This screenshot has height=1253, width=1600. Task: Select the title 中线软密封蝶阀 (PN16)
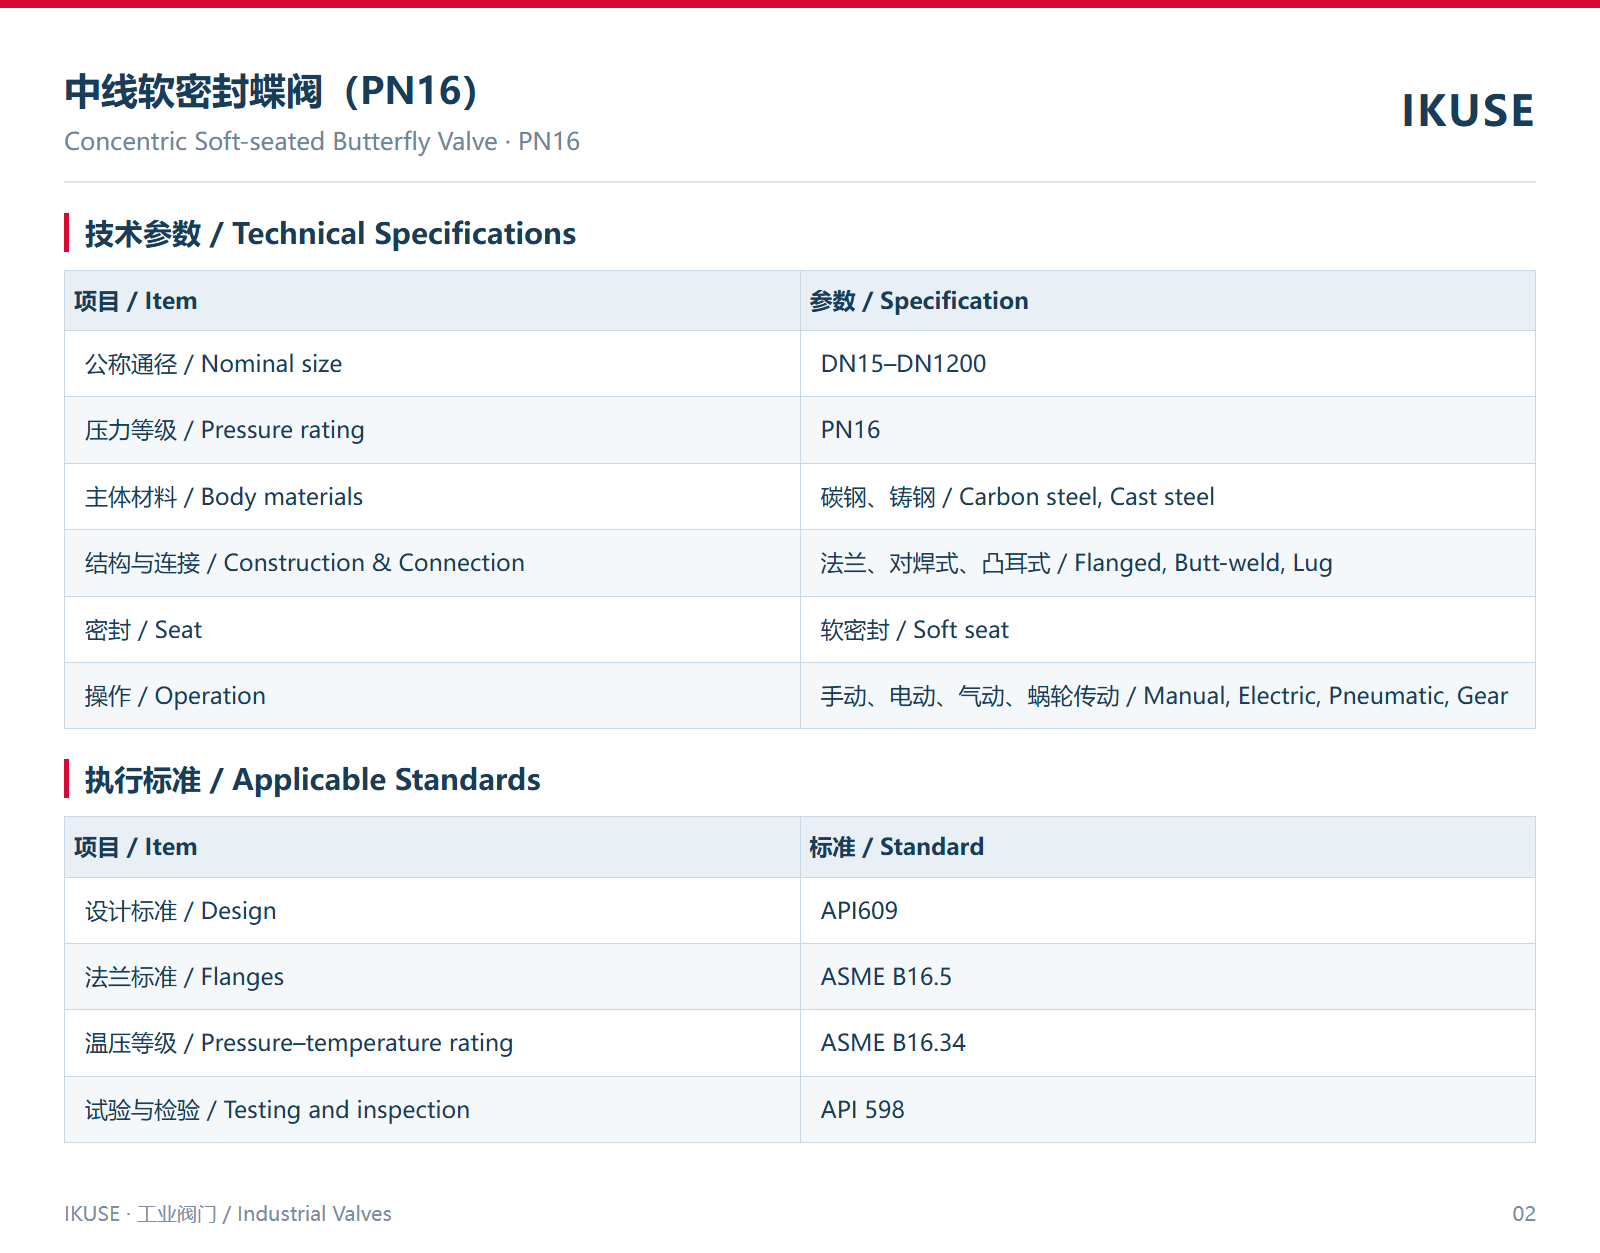(x=271, y=91)
